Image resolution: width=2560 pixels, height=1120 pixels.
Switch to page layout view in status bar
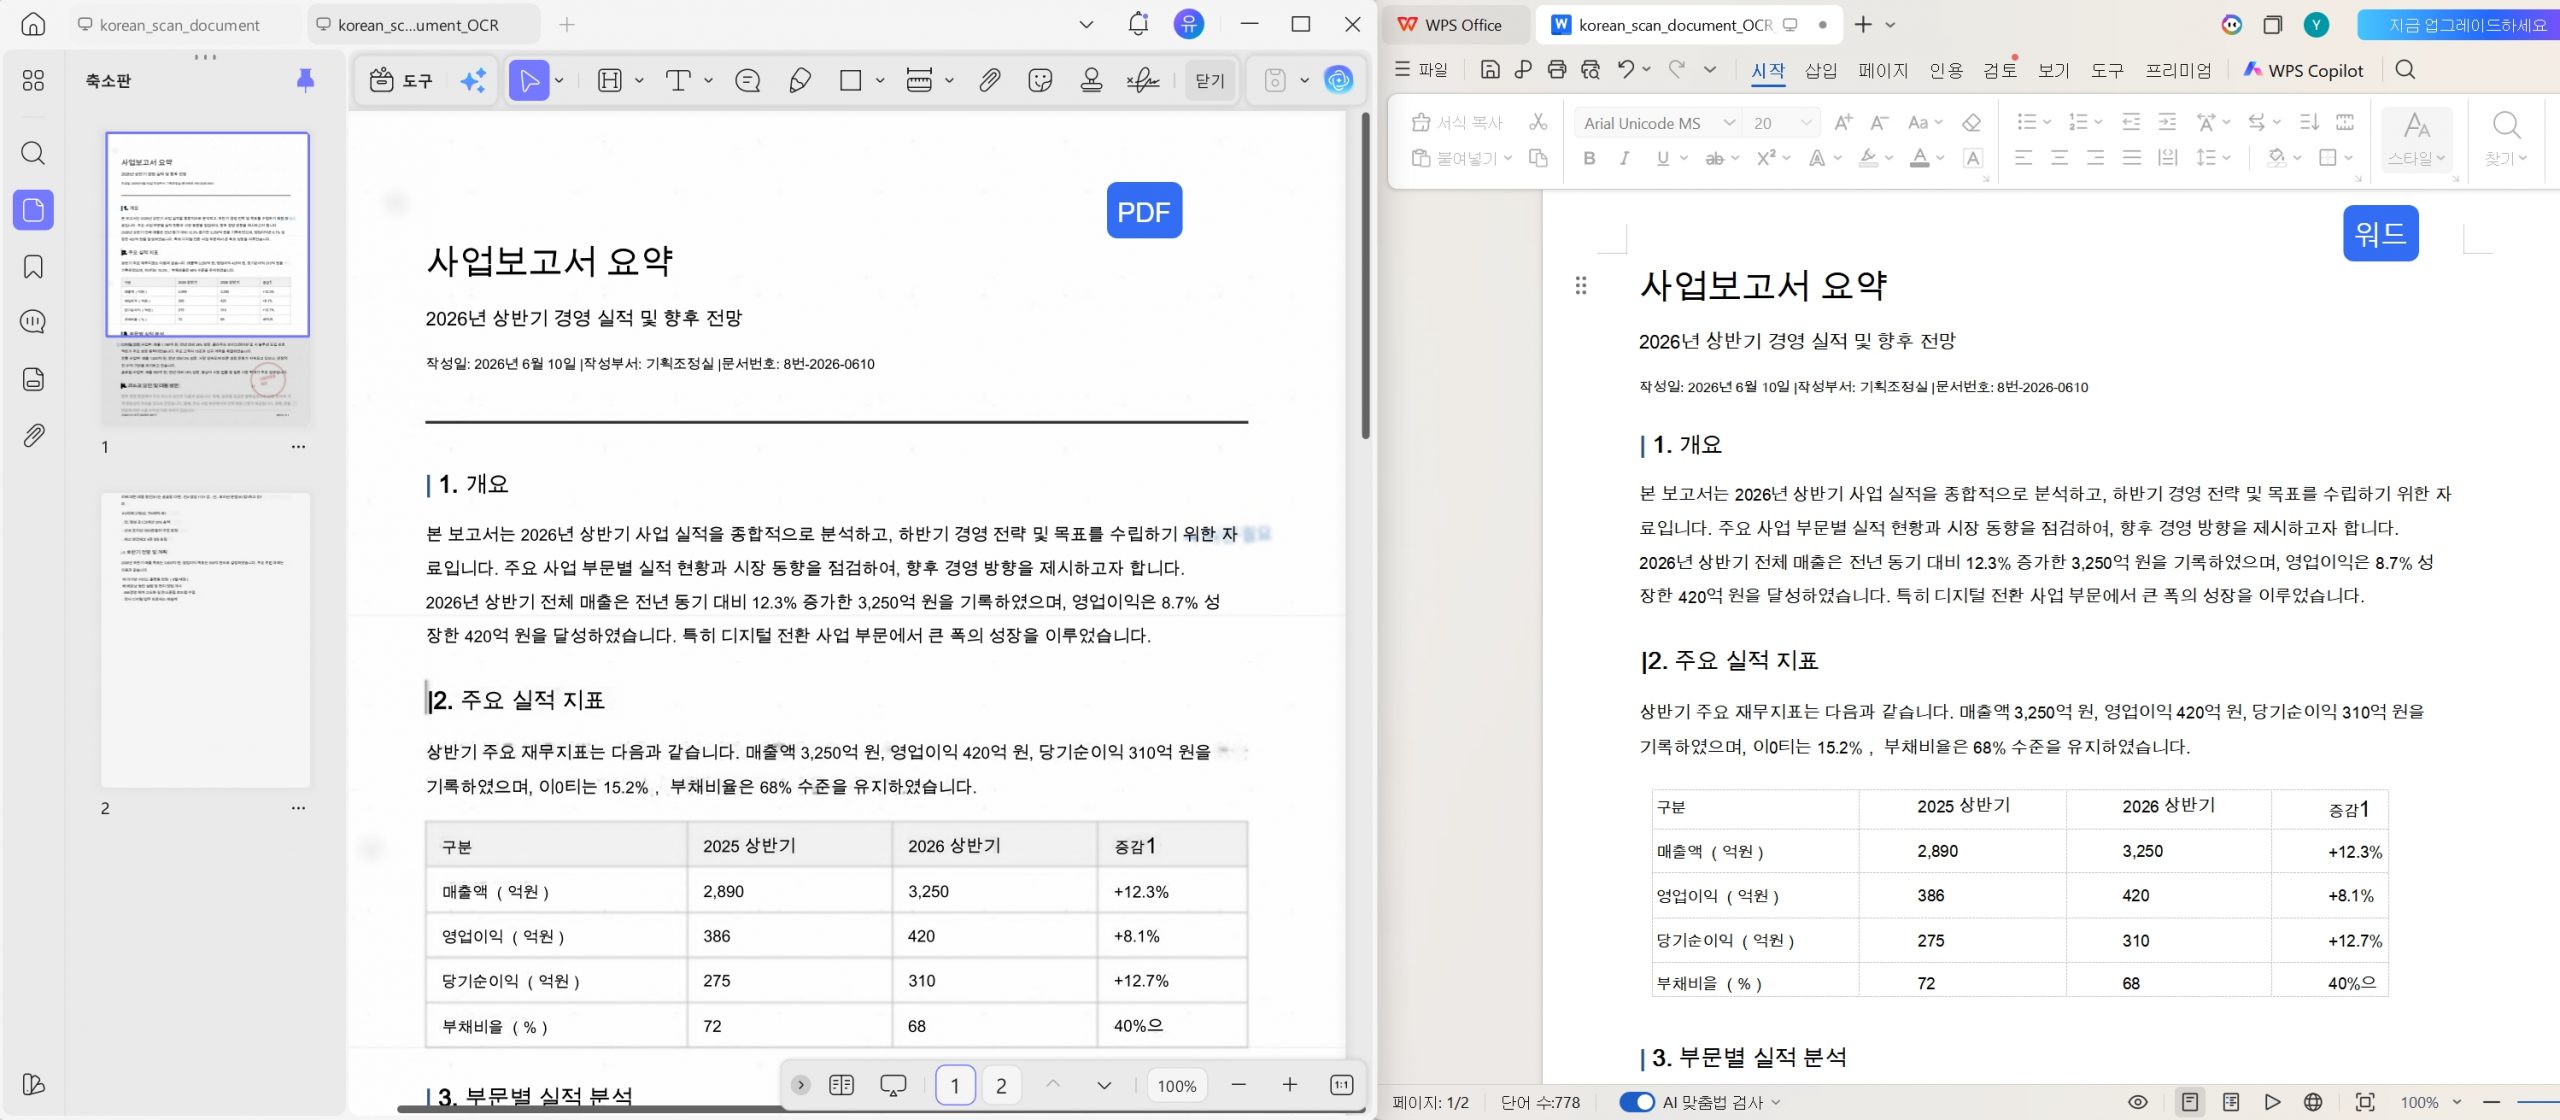(x=2189, y=1102)
